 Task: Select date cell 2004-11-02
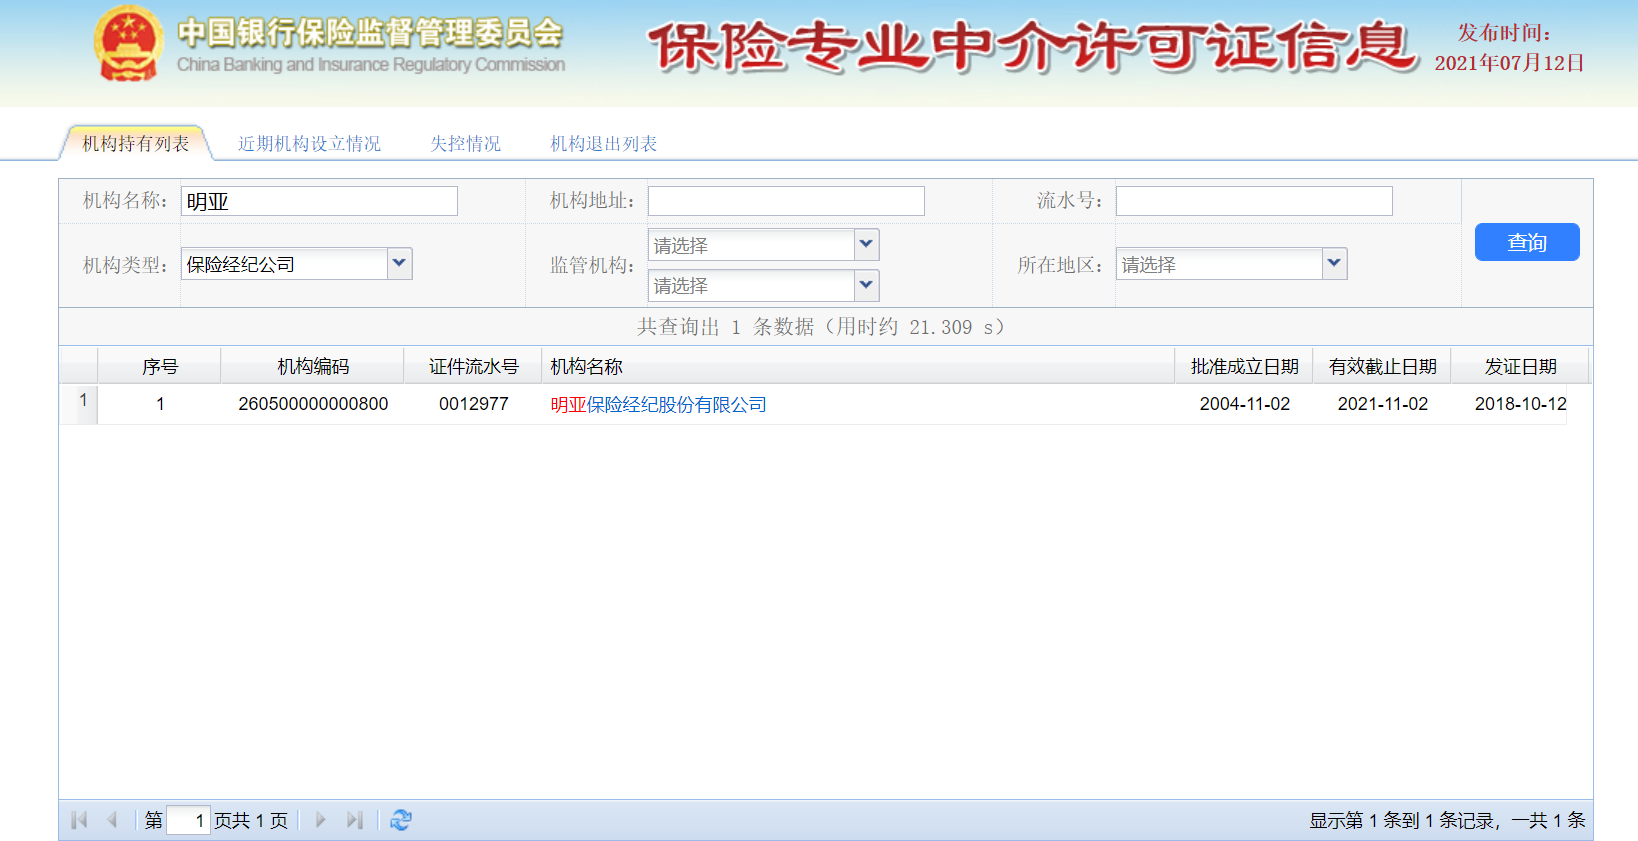1245,404
